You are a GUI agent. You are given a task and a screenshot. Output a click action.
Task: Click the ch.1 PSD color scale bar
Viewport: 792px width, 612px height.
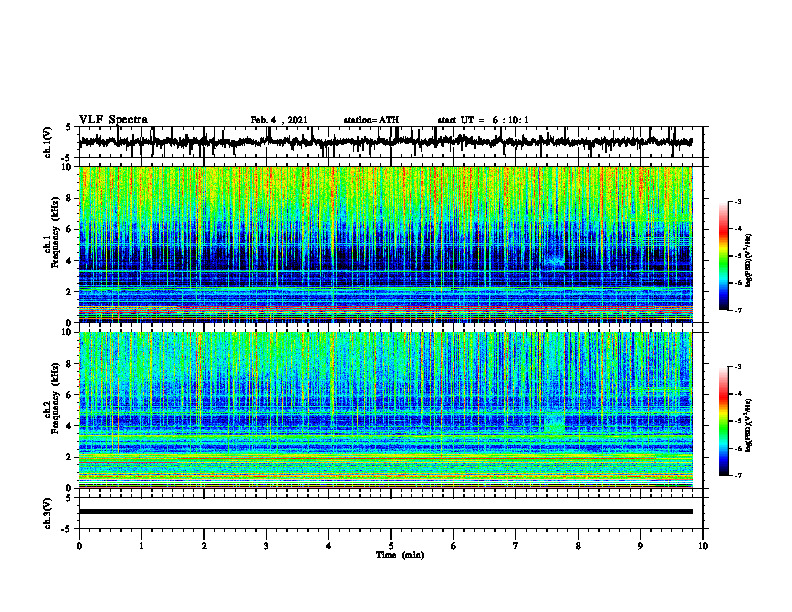pyautogui.click(x=723, y=256)
